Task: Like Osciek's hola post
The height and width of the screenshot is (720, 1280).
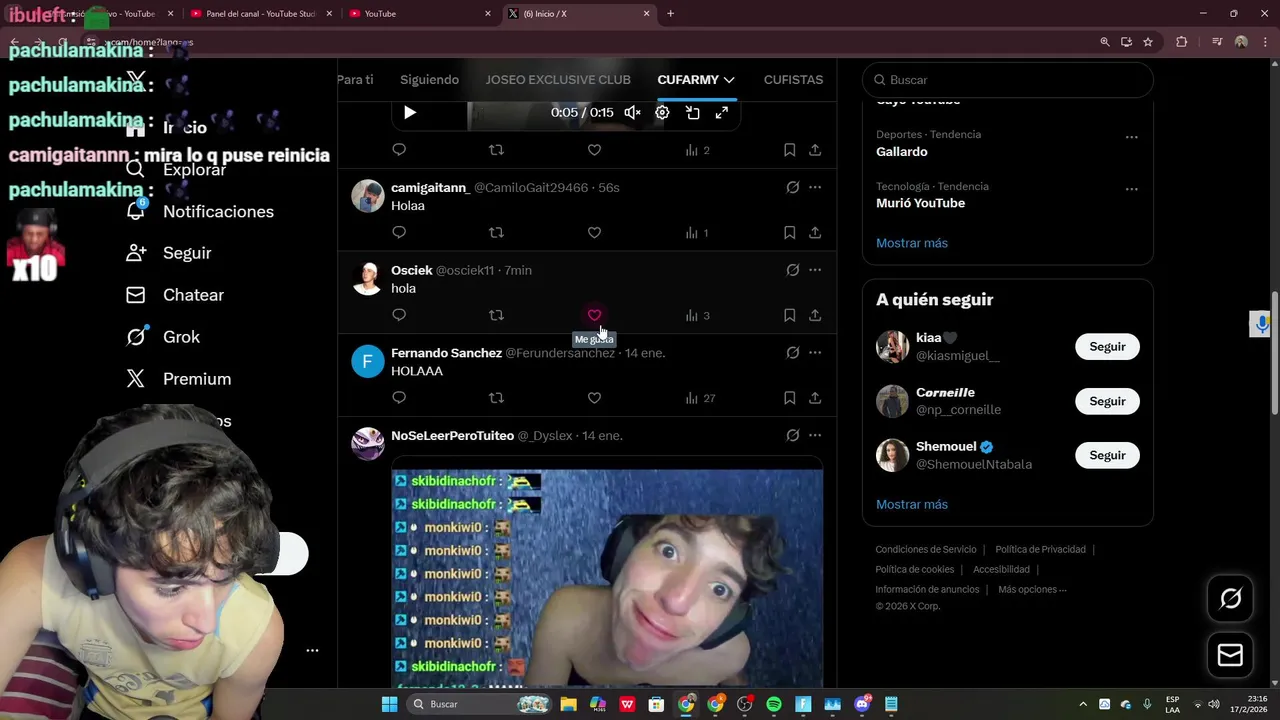Action: (x=594, y=315)
